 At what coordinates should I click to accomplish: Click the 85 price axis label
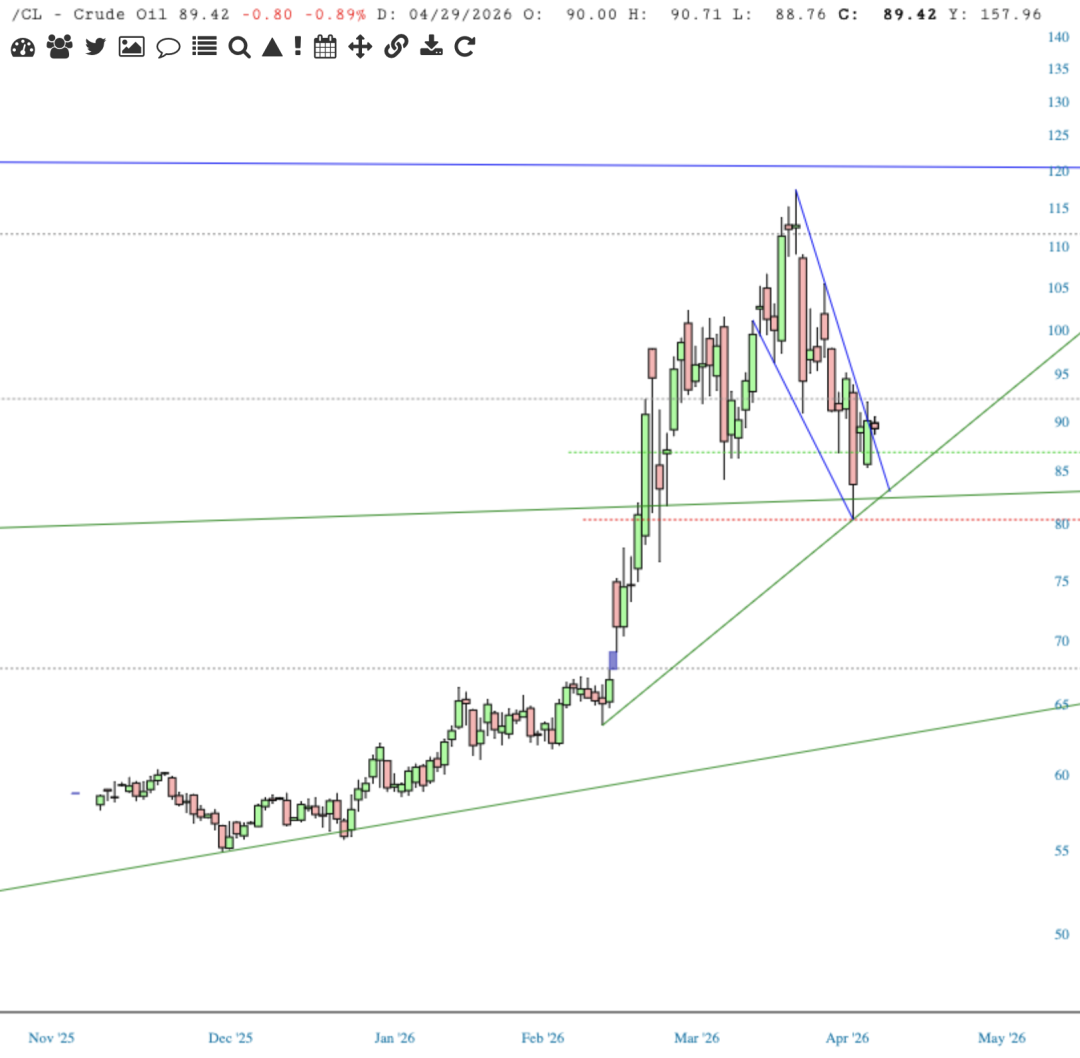pos(1061,471)
